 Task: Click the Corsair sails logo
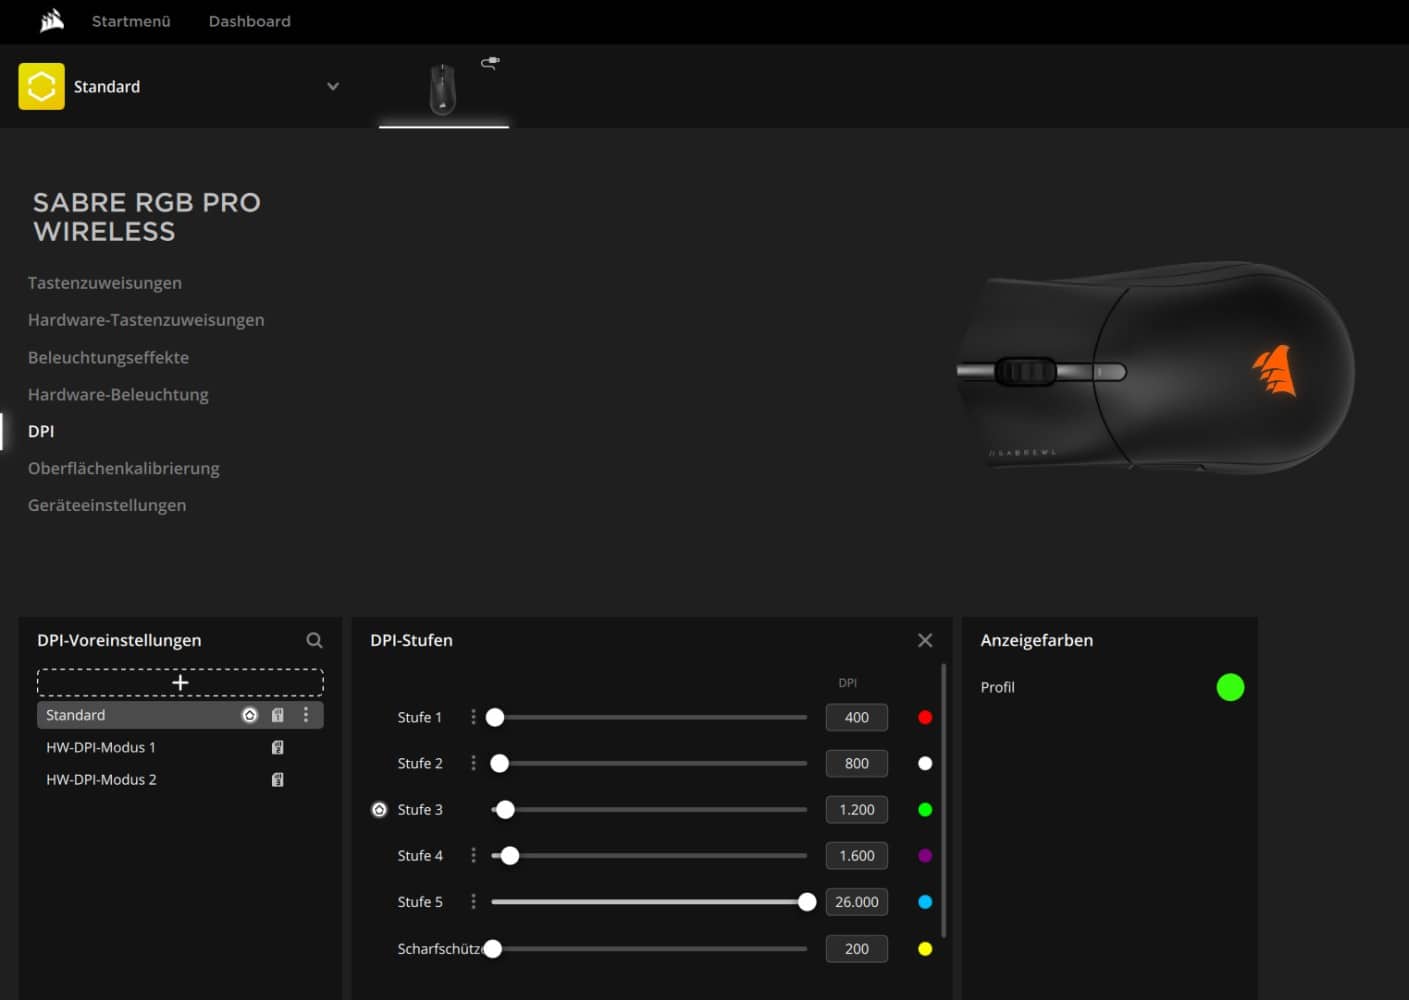pyautogui.click(x=52, y=21)
